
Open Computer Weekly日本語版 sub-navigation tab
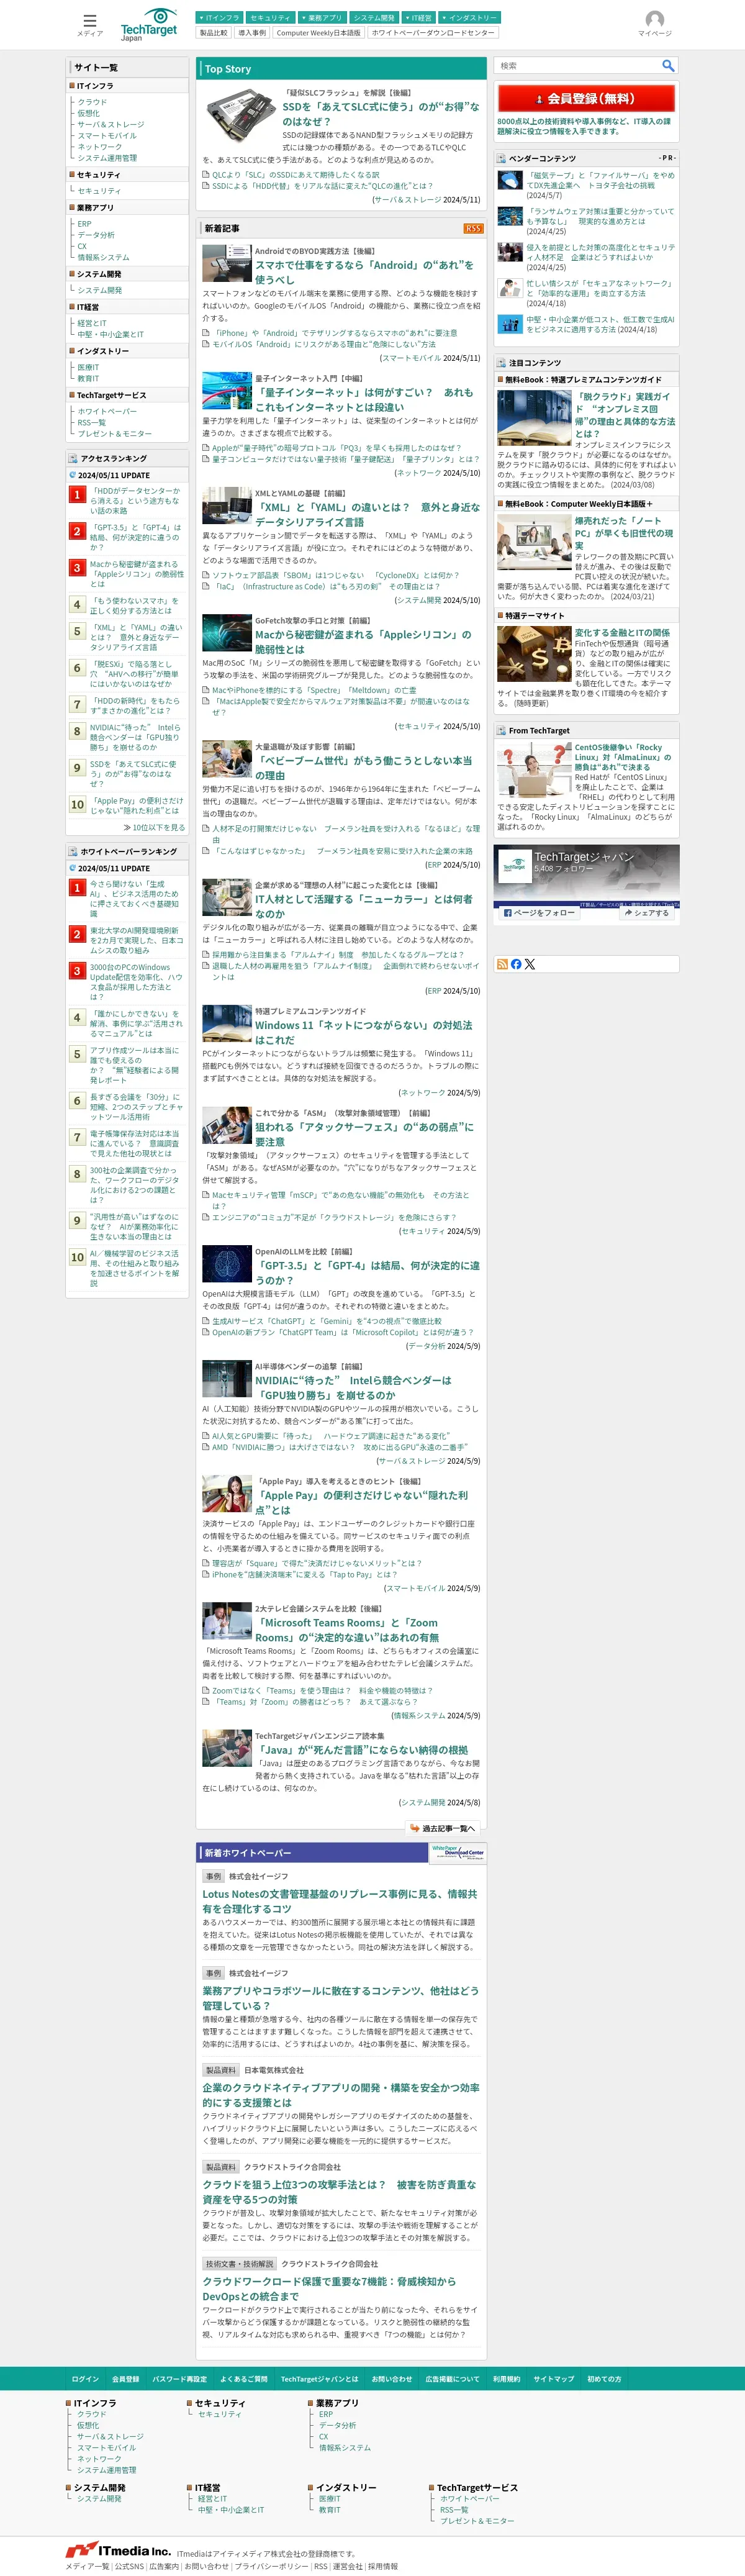(x=318, y=33)
